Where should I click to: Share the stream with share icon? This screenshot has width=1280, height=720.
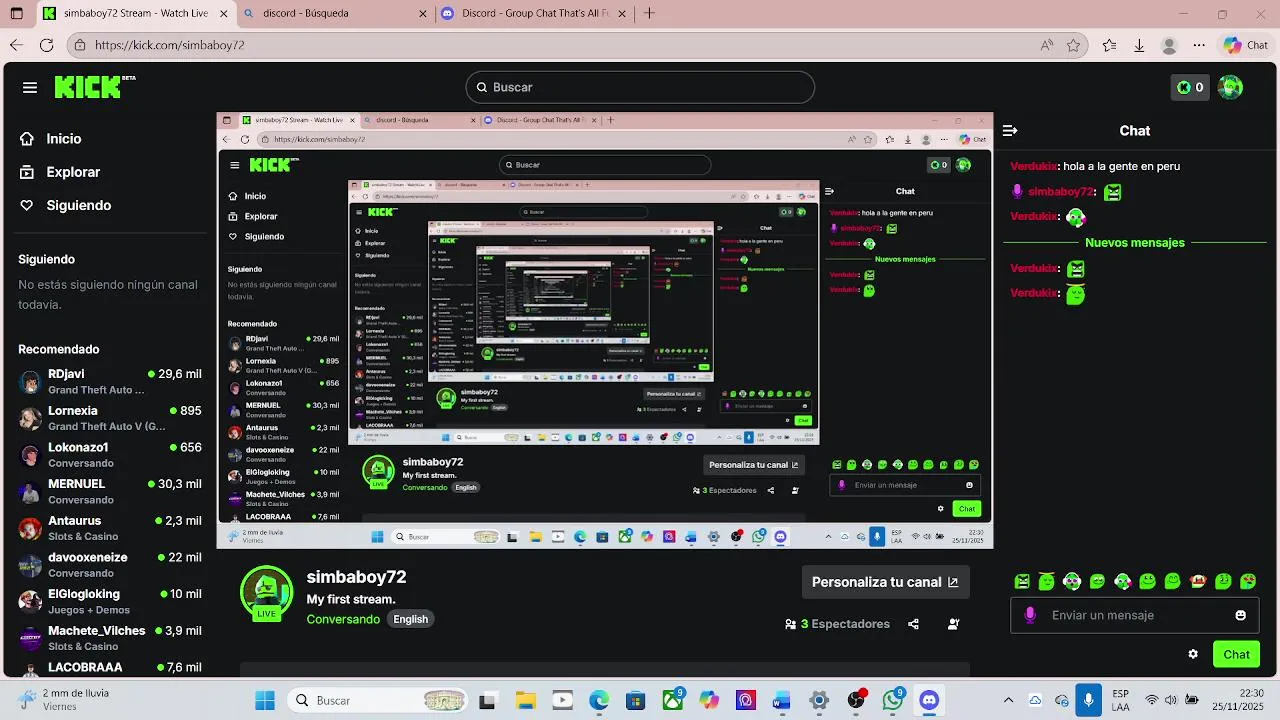click(913, 624)
